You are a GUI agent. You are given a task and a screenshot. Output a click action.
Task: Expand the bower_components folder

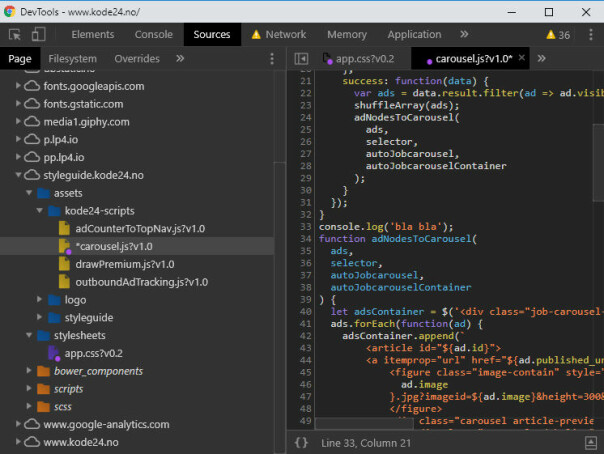pyautogui.click(x=29, y=370)
